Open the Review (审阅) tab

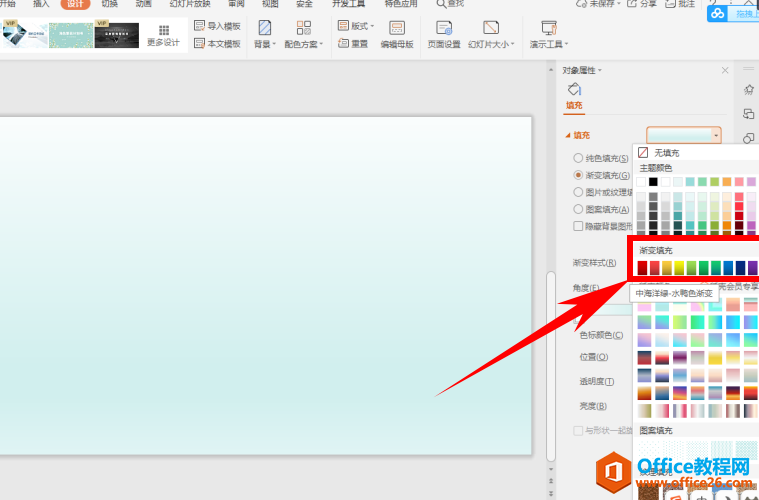pos(236,4)
